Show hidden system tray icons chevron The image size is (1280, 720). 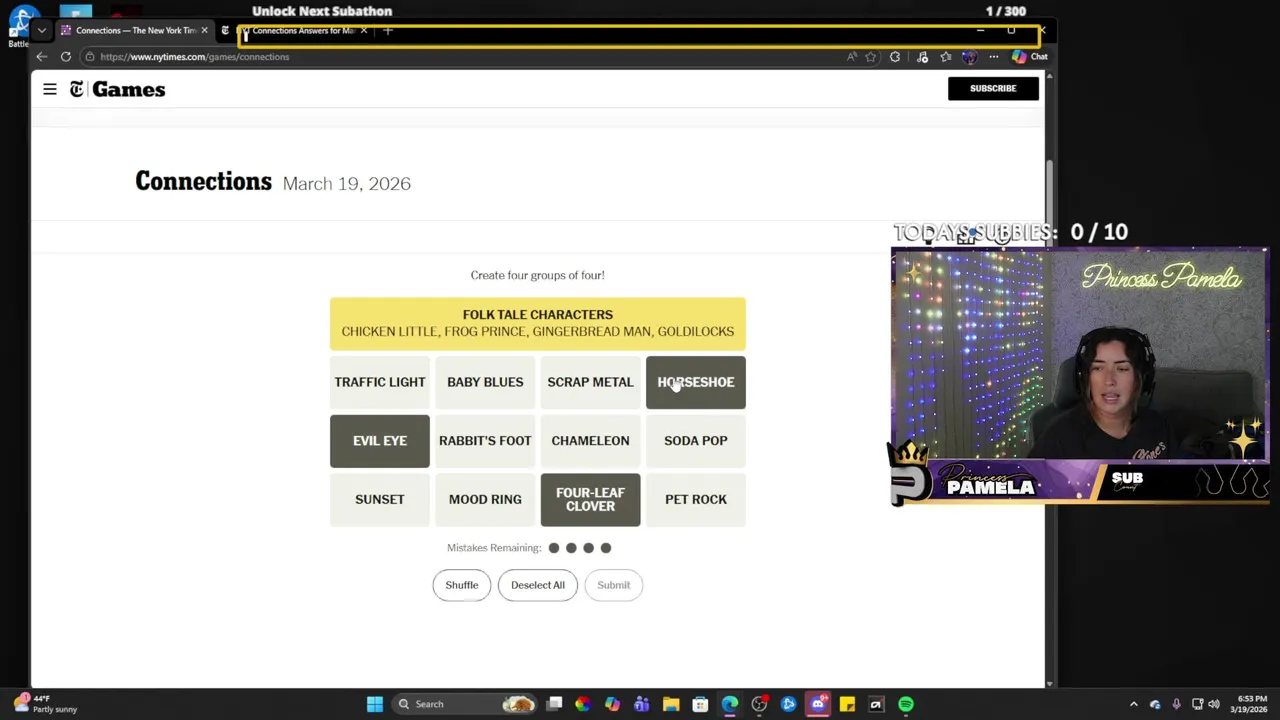tap(1133, 704)
